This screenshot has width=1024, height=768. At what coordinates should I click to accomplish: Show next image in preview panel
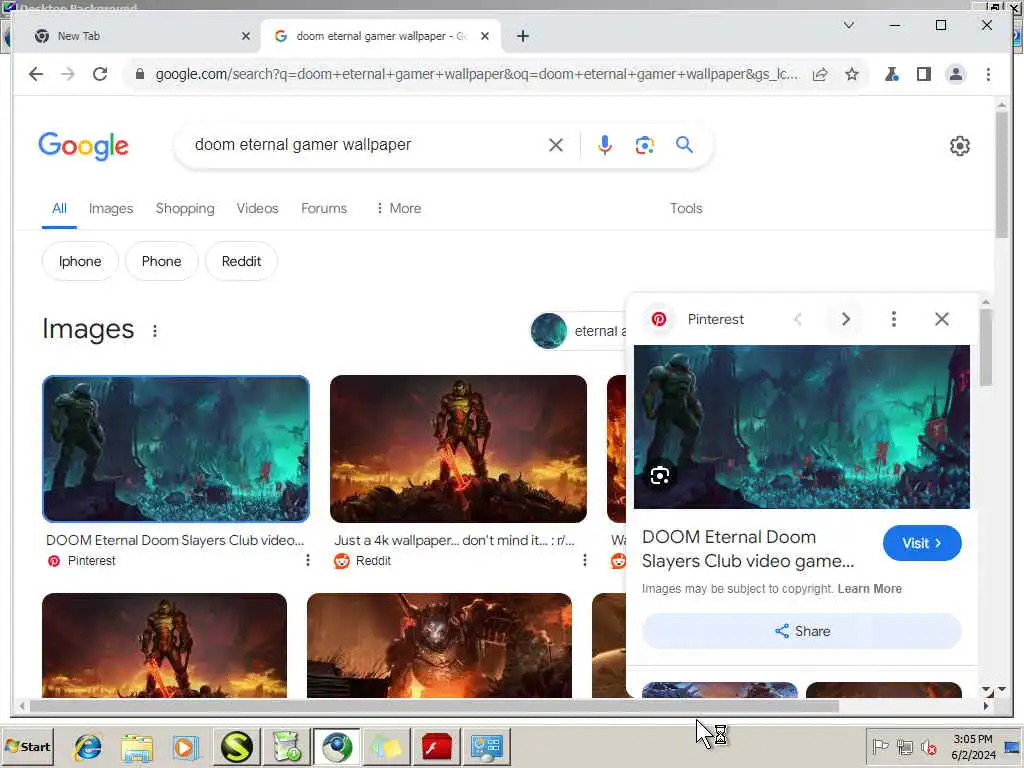[x=846, y=319]
